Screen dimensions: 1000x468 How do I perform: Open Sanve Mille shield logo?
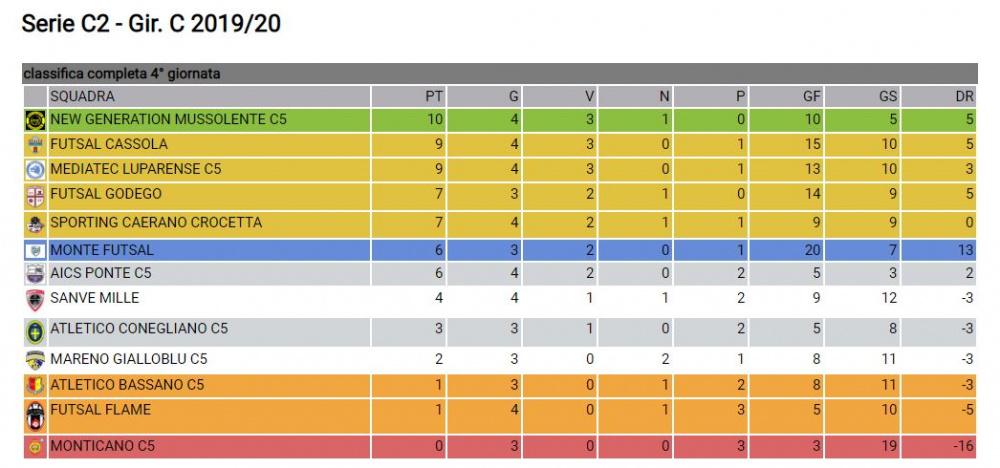35,300
